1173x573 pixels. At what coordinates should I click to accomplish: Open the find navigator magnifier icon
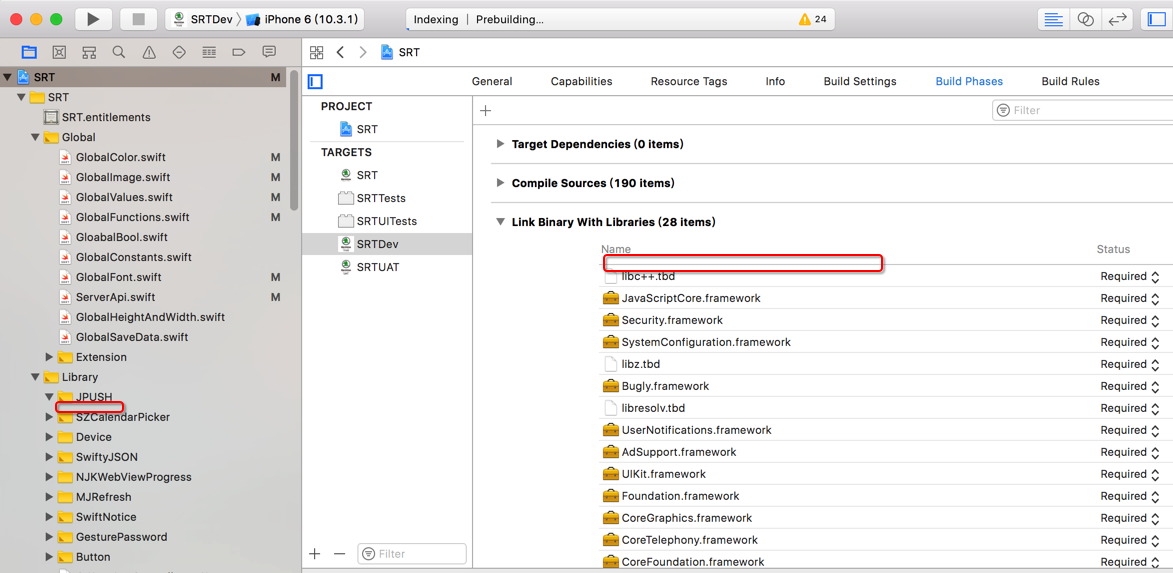(119, 52)
